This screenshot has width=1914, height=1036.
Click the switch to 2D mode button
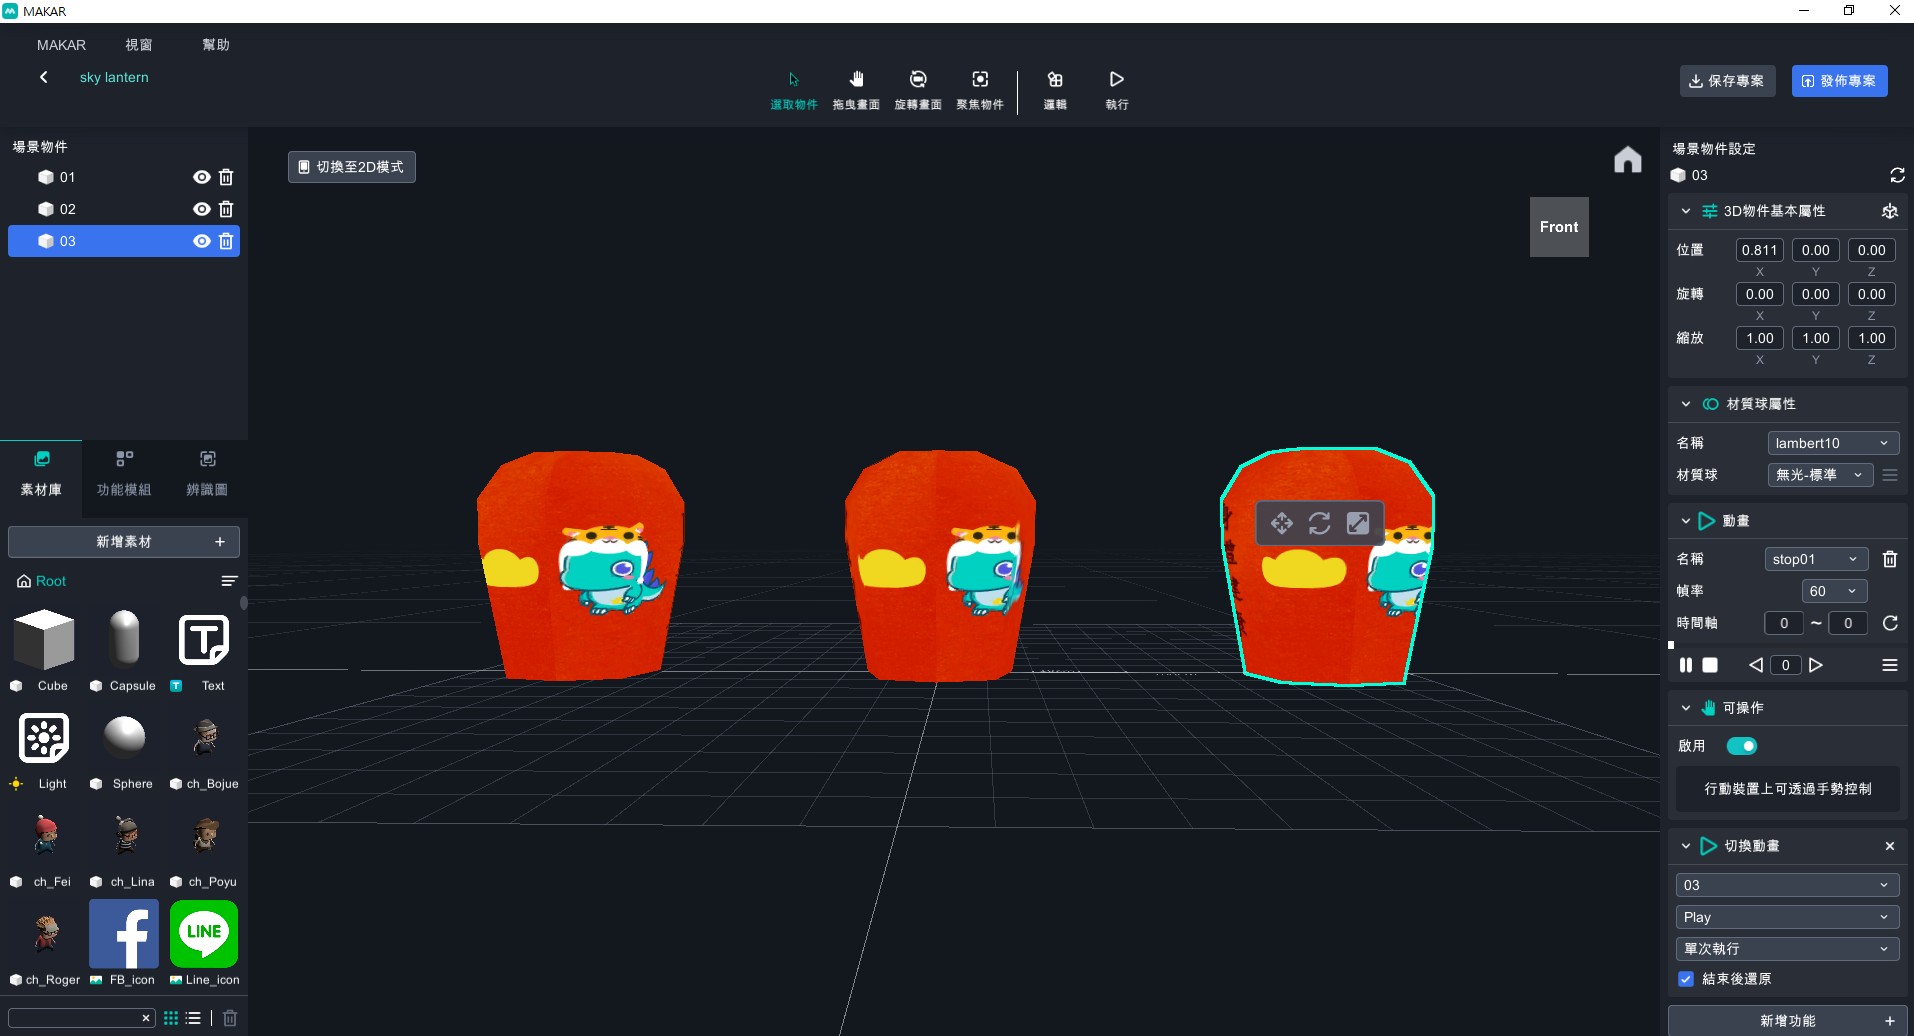pos(351,167)
